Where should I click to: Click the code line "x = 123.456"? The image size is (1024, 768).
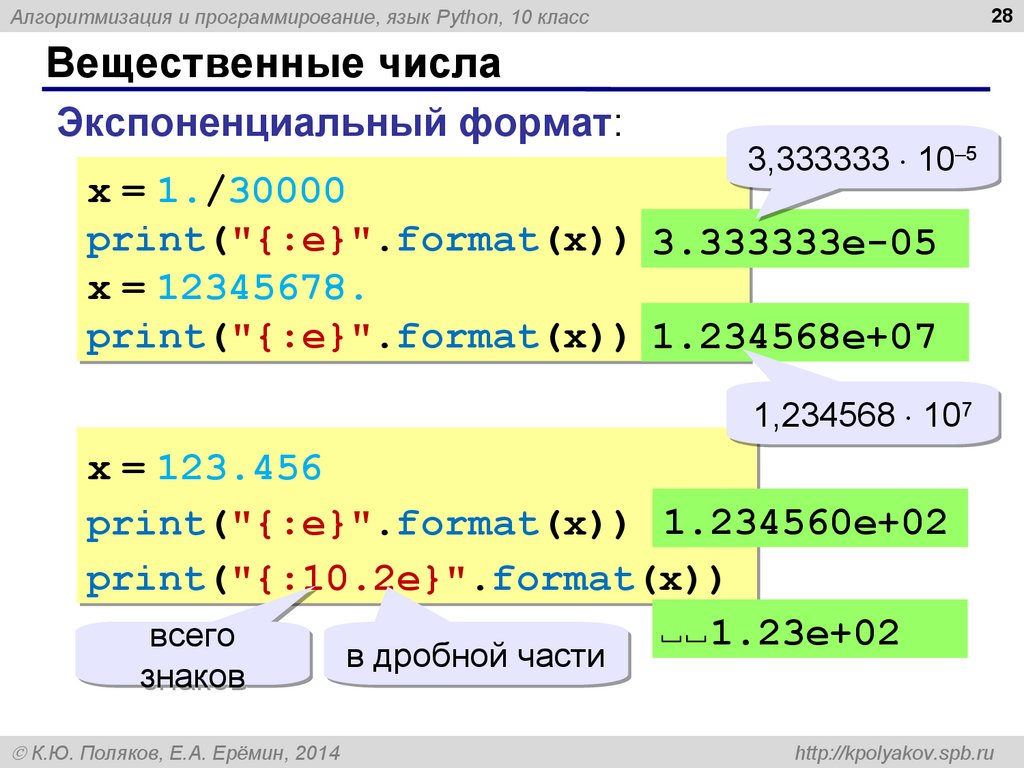[204, 468]
